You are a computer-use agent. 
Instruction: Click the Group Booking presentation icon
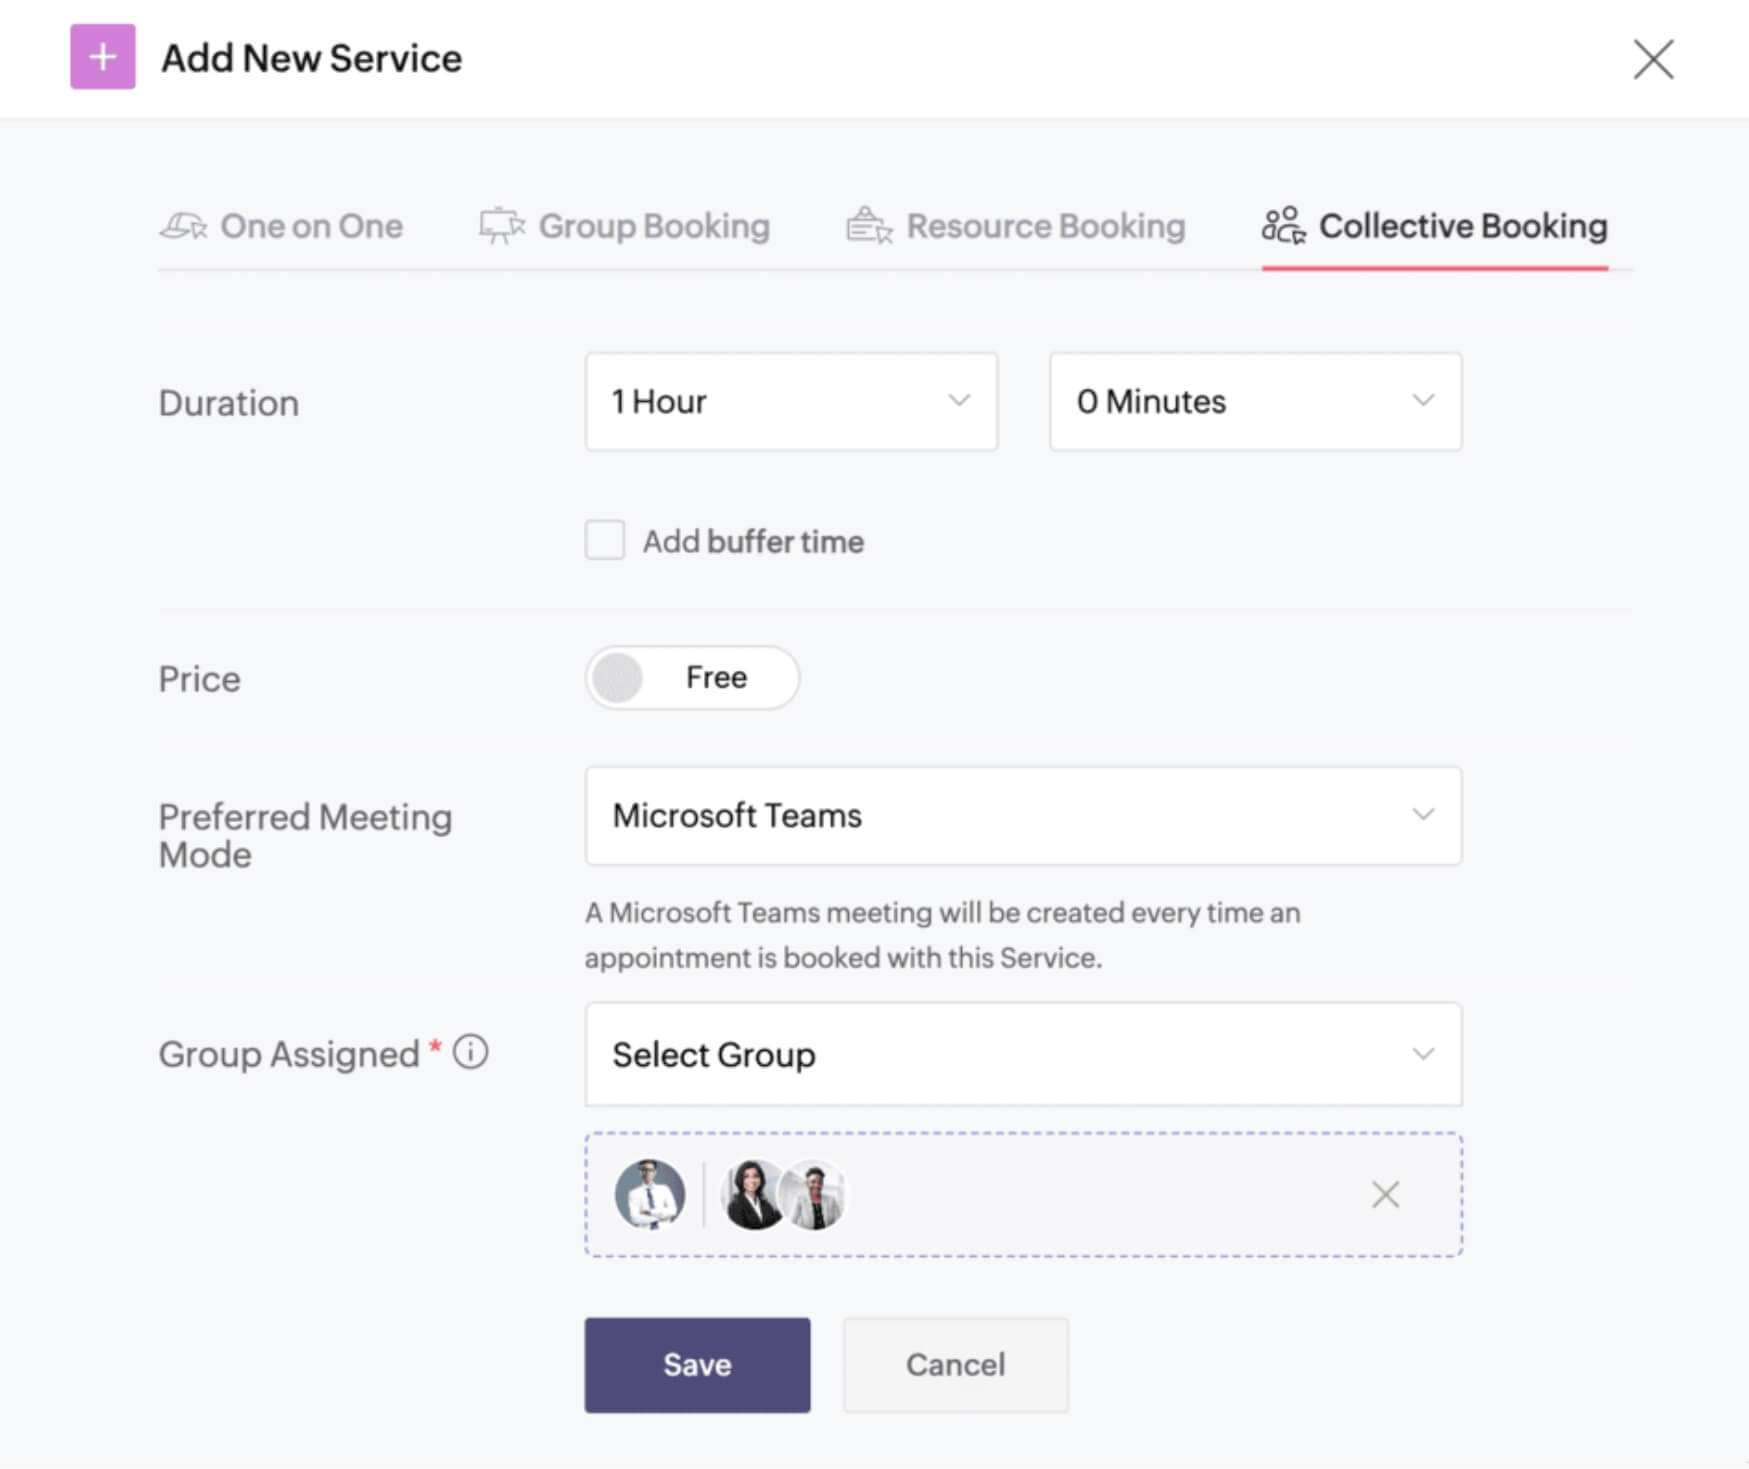pos(501,226)
